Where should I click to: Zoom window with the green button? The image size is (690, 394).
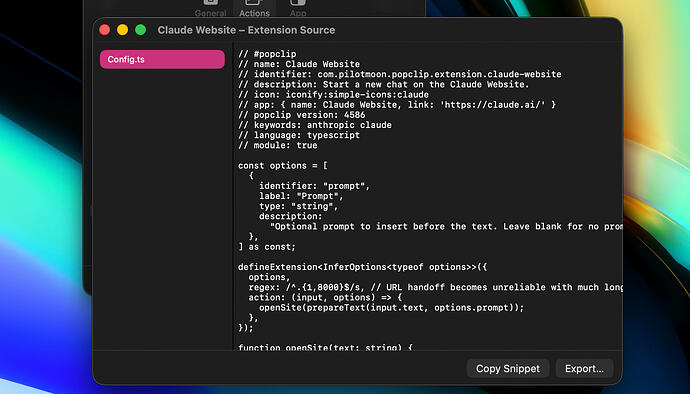[140, 30]
